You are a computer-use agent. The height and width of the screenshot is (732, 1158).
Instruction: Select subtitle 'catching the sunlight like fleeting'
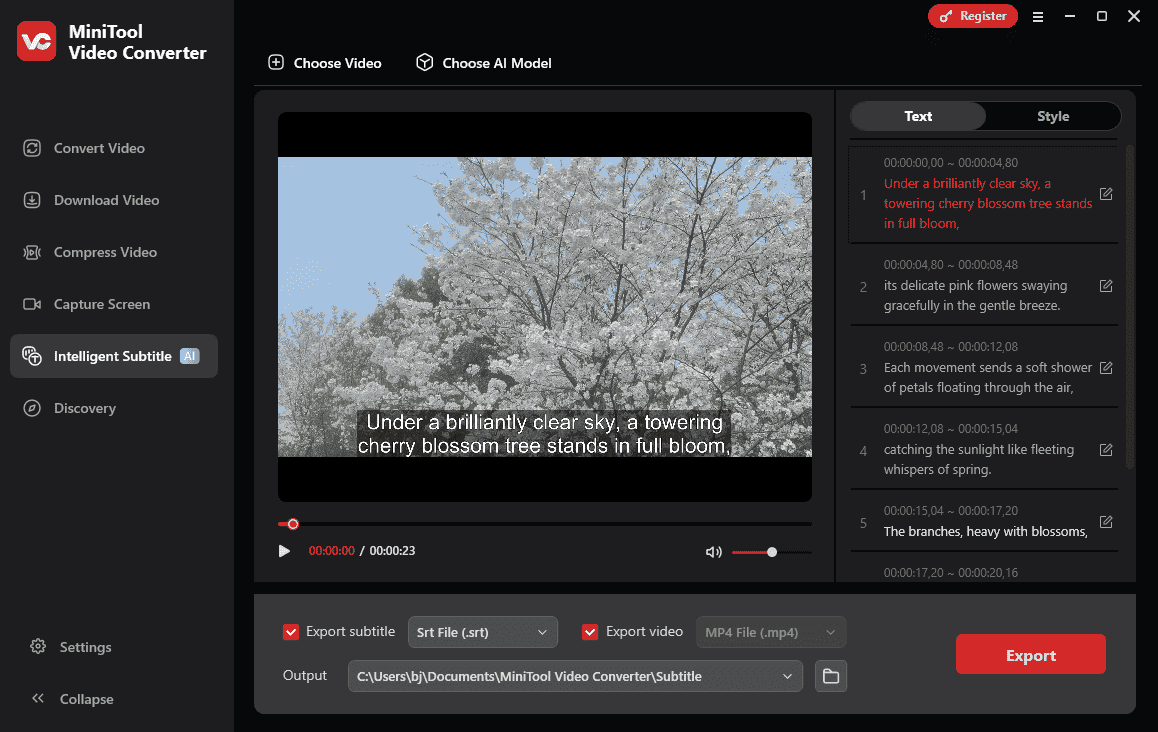coord(979,459)
